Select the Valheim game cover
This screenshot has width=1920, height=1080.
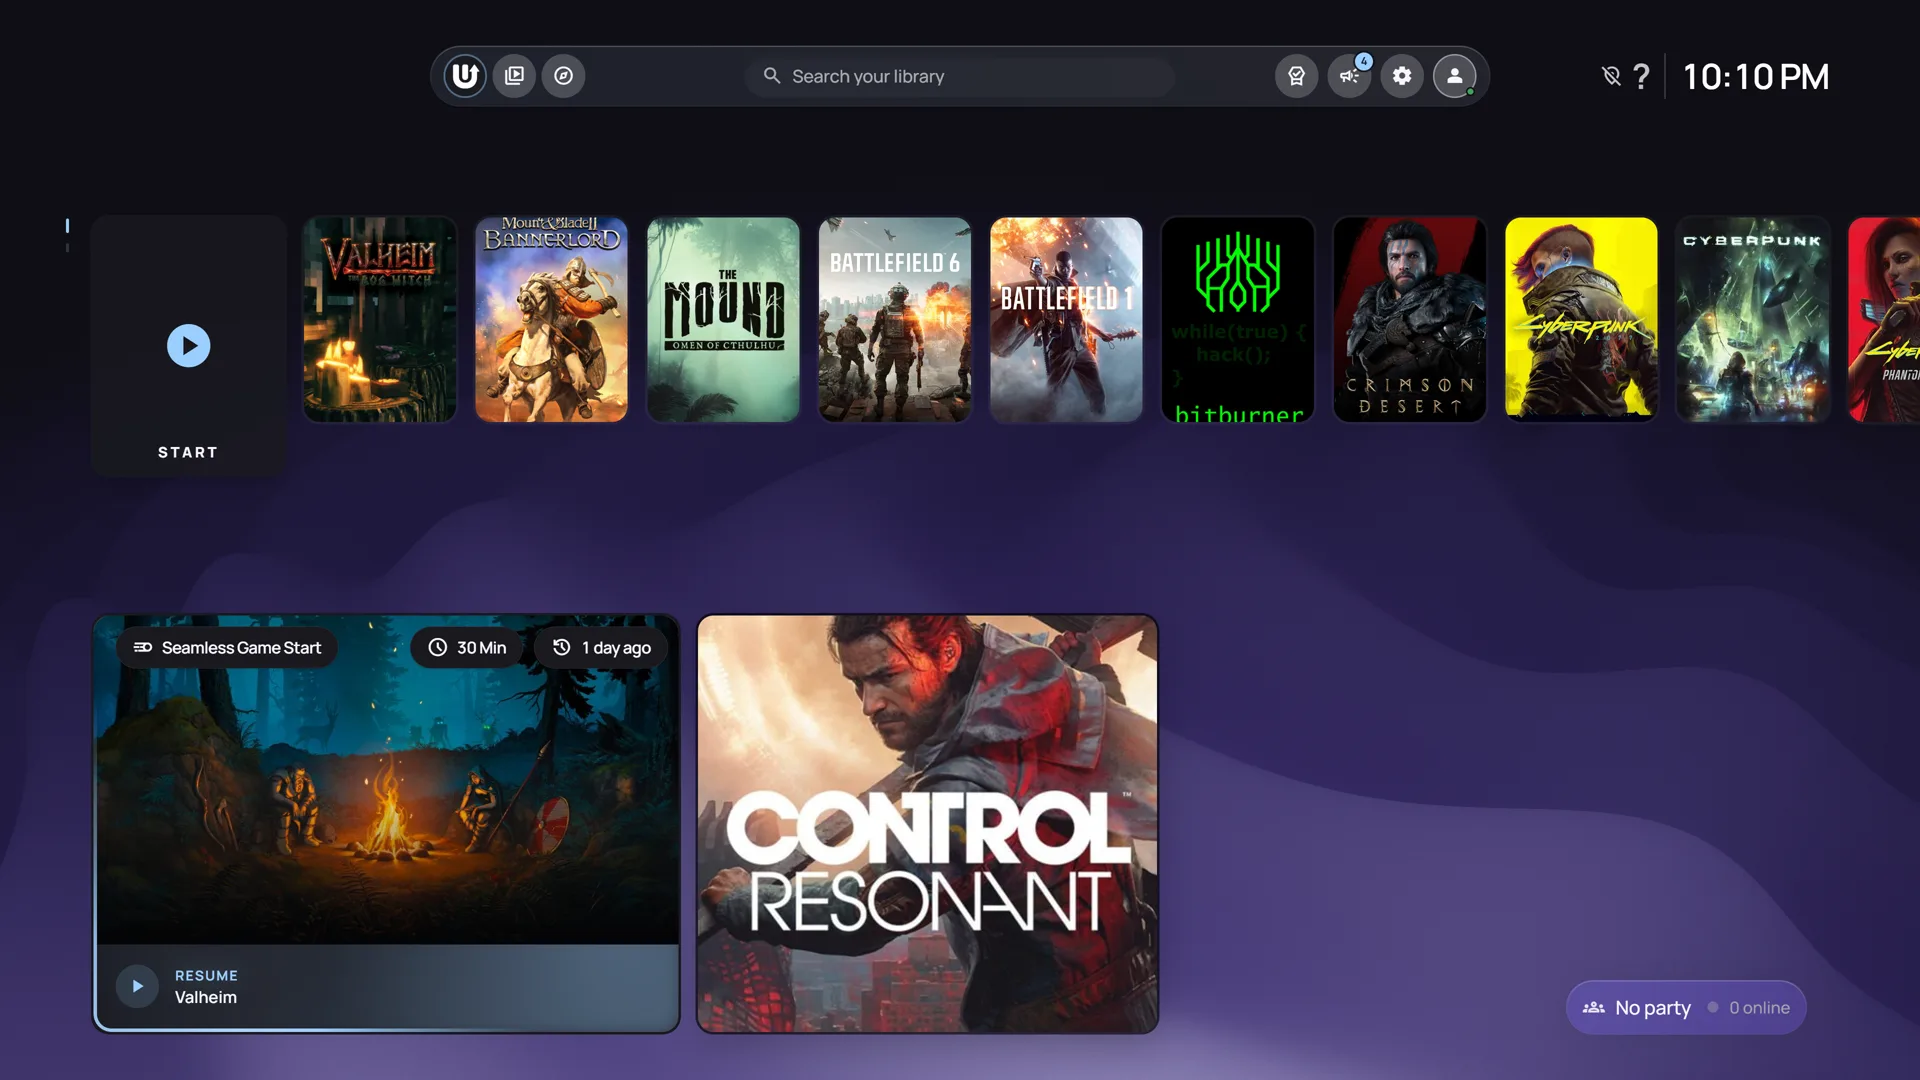click(x=380, y=320)
